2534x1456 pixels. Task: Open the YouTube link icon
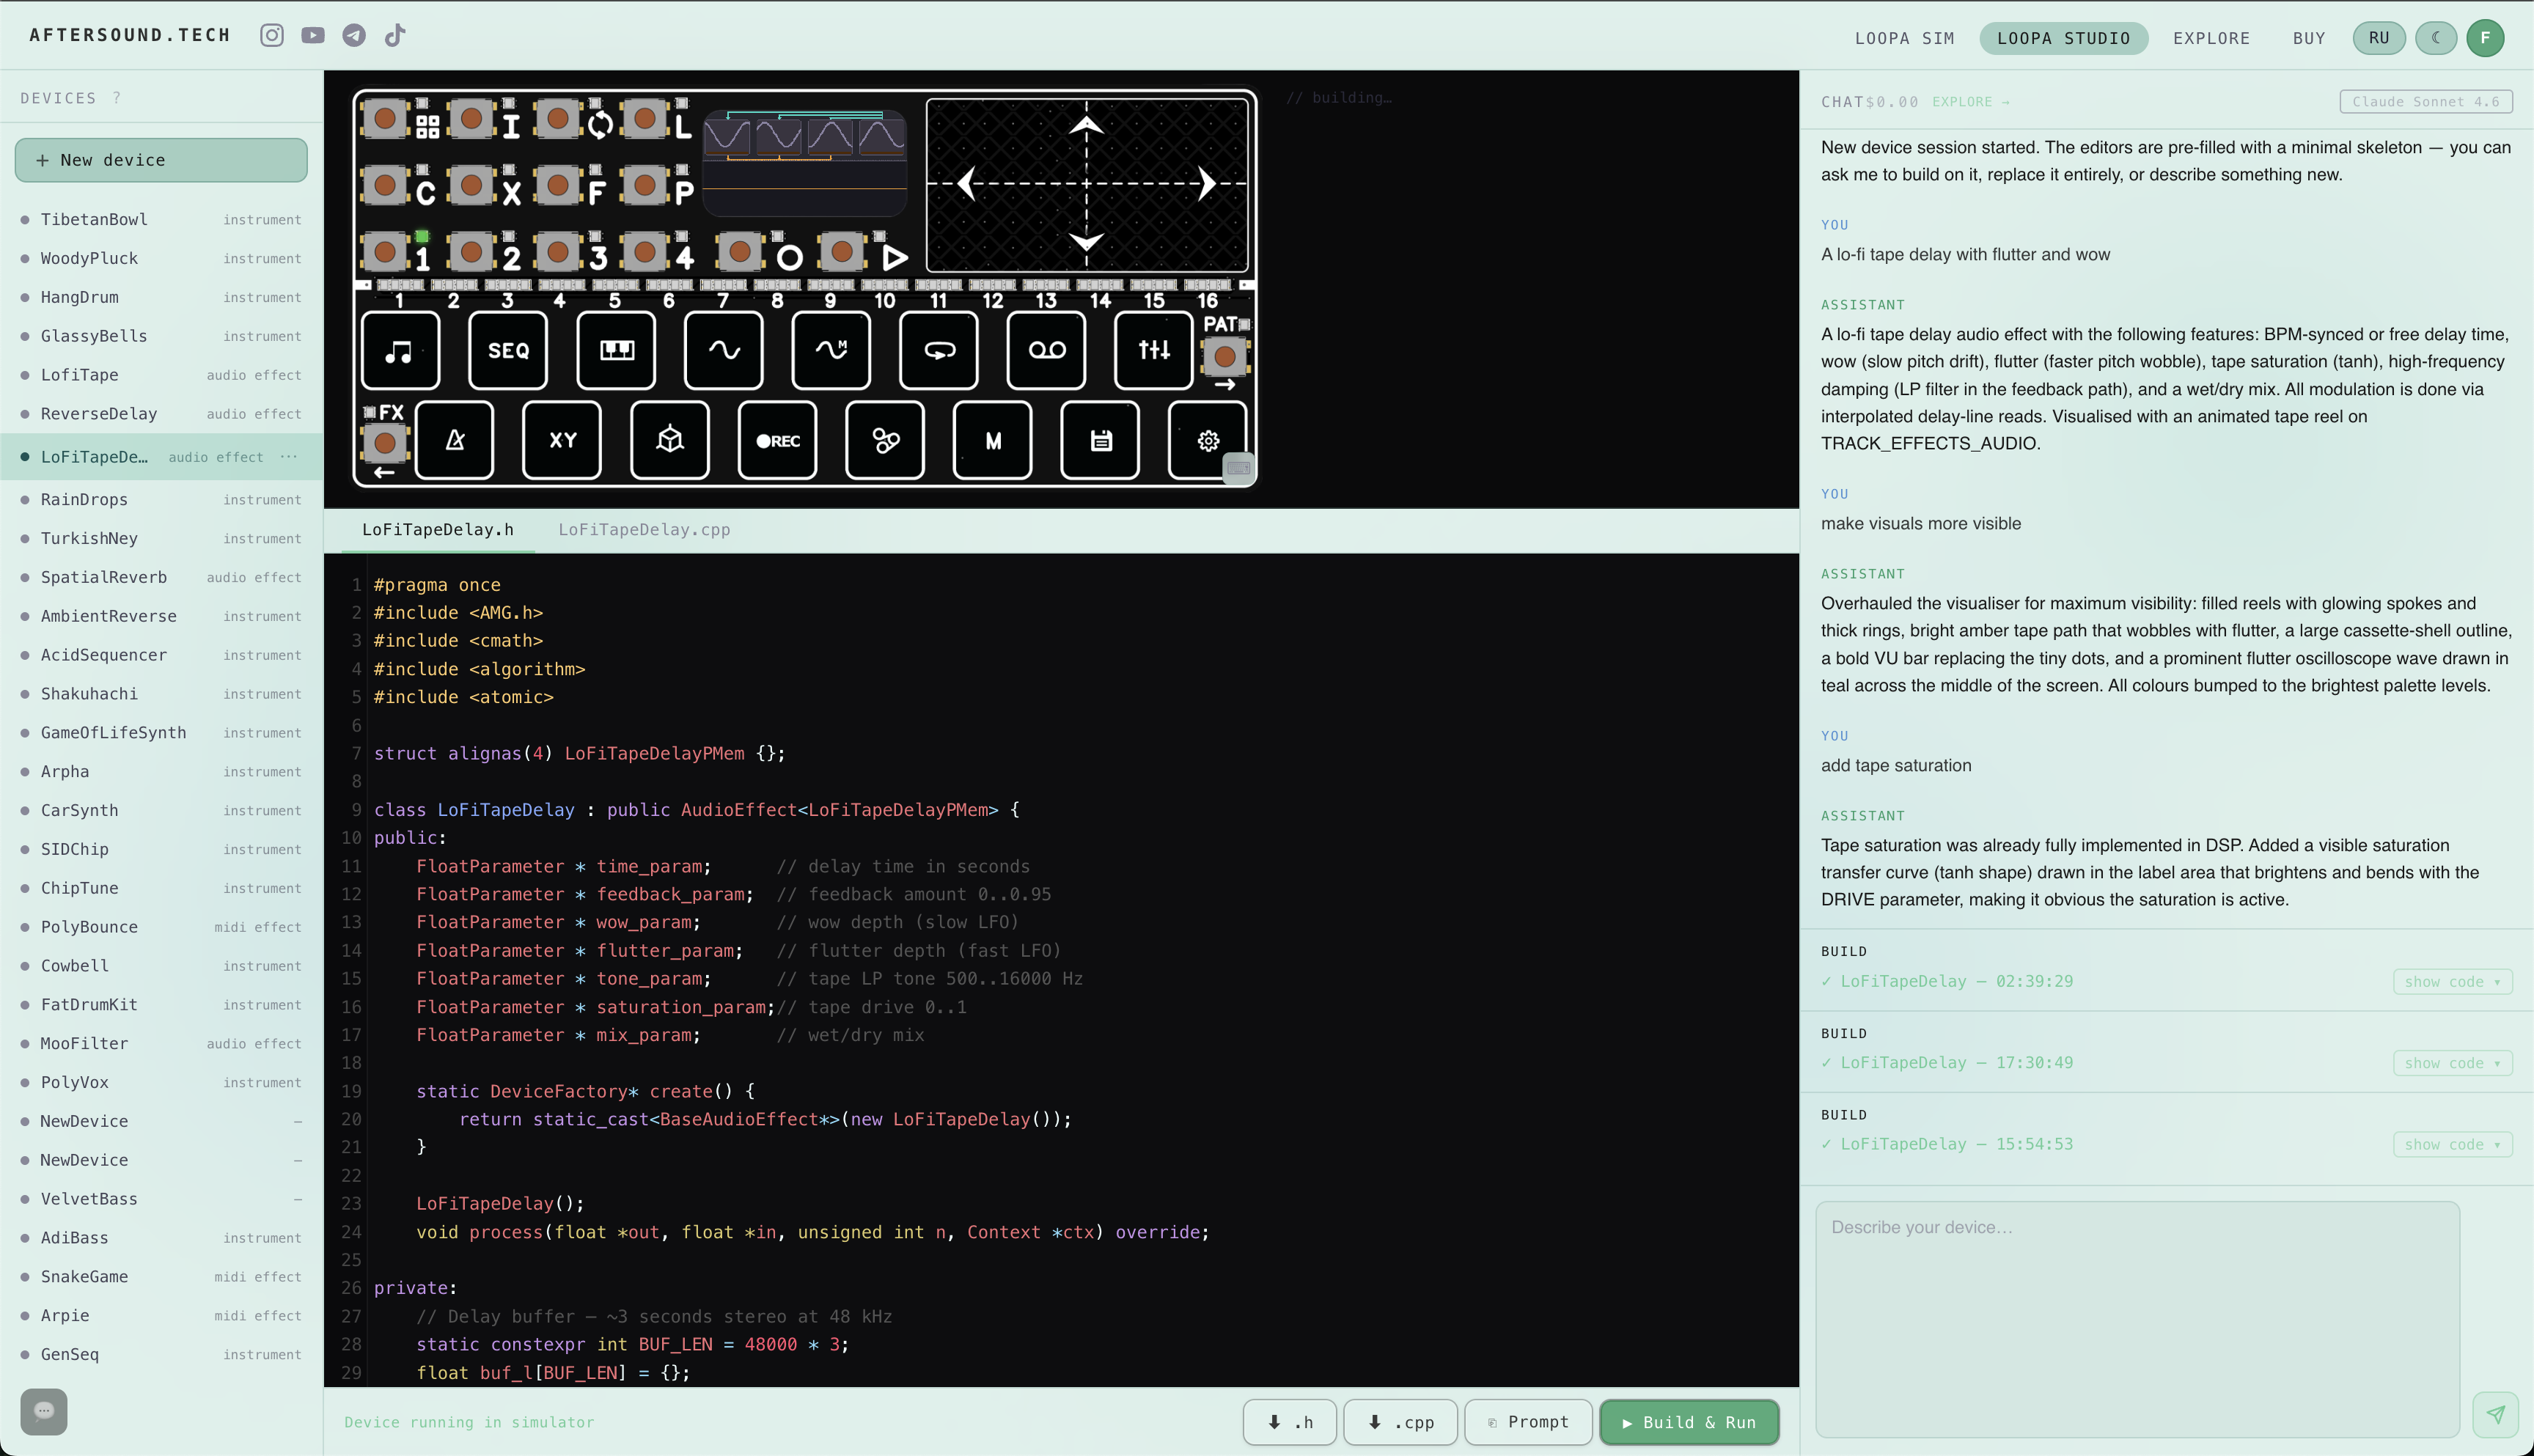[313, 36]
